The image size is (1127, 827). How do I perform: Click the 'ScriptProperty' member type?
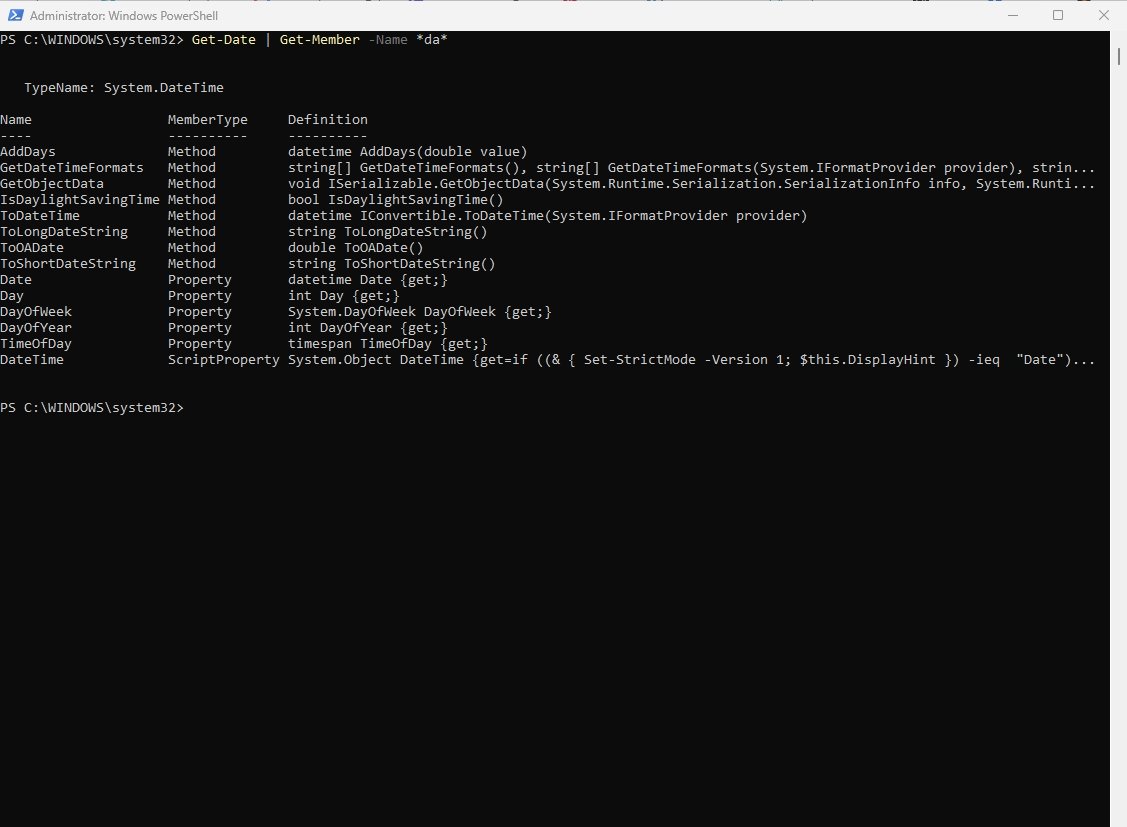tap(224, 359)
